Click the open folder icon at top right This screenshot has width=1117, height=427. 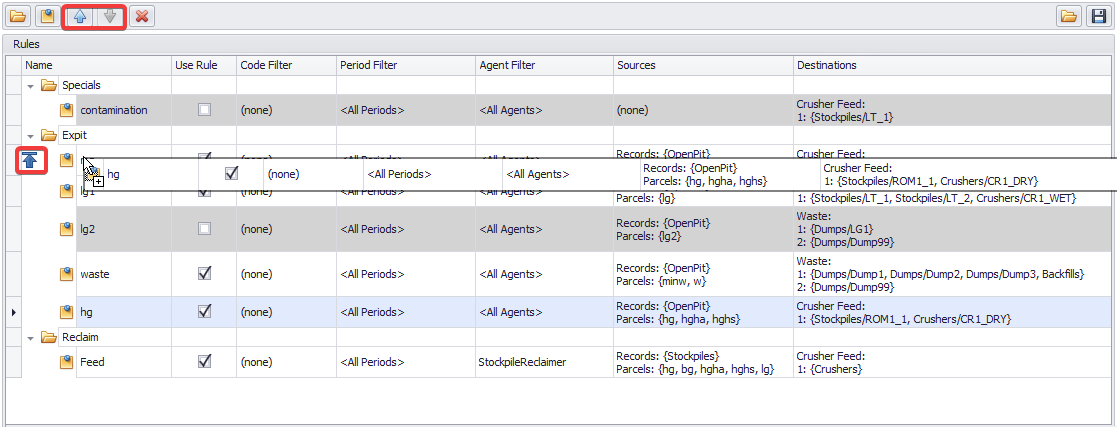(x=1069, y=16)
